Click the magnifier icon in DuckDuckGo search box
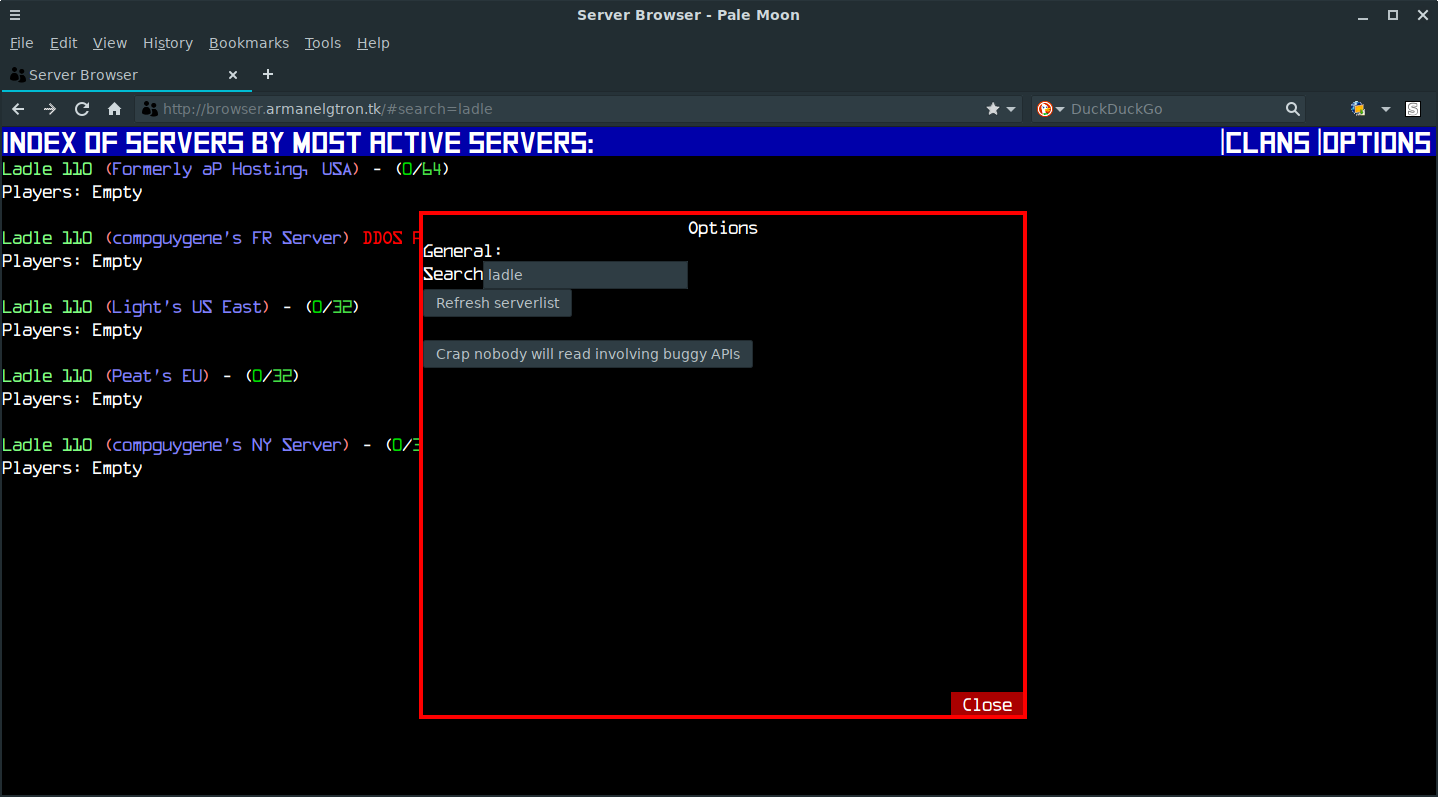This screenshot has height=797, width=1438. click(1292, 109)
